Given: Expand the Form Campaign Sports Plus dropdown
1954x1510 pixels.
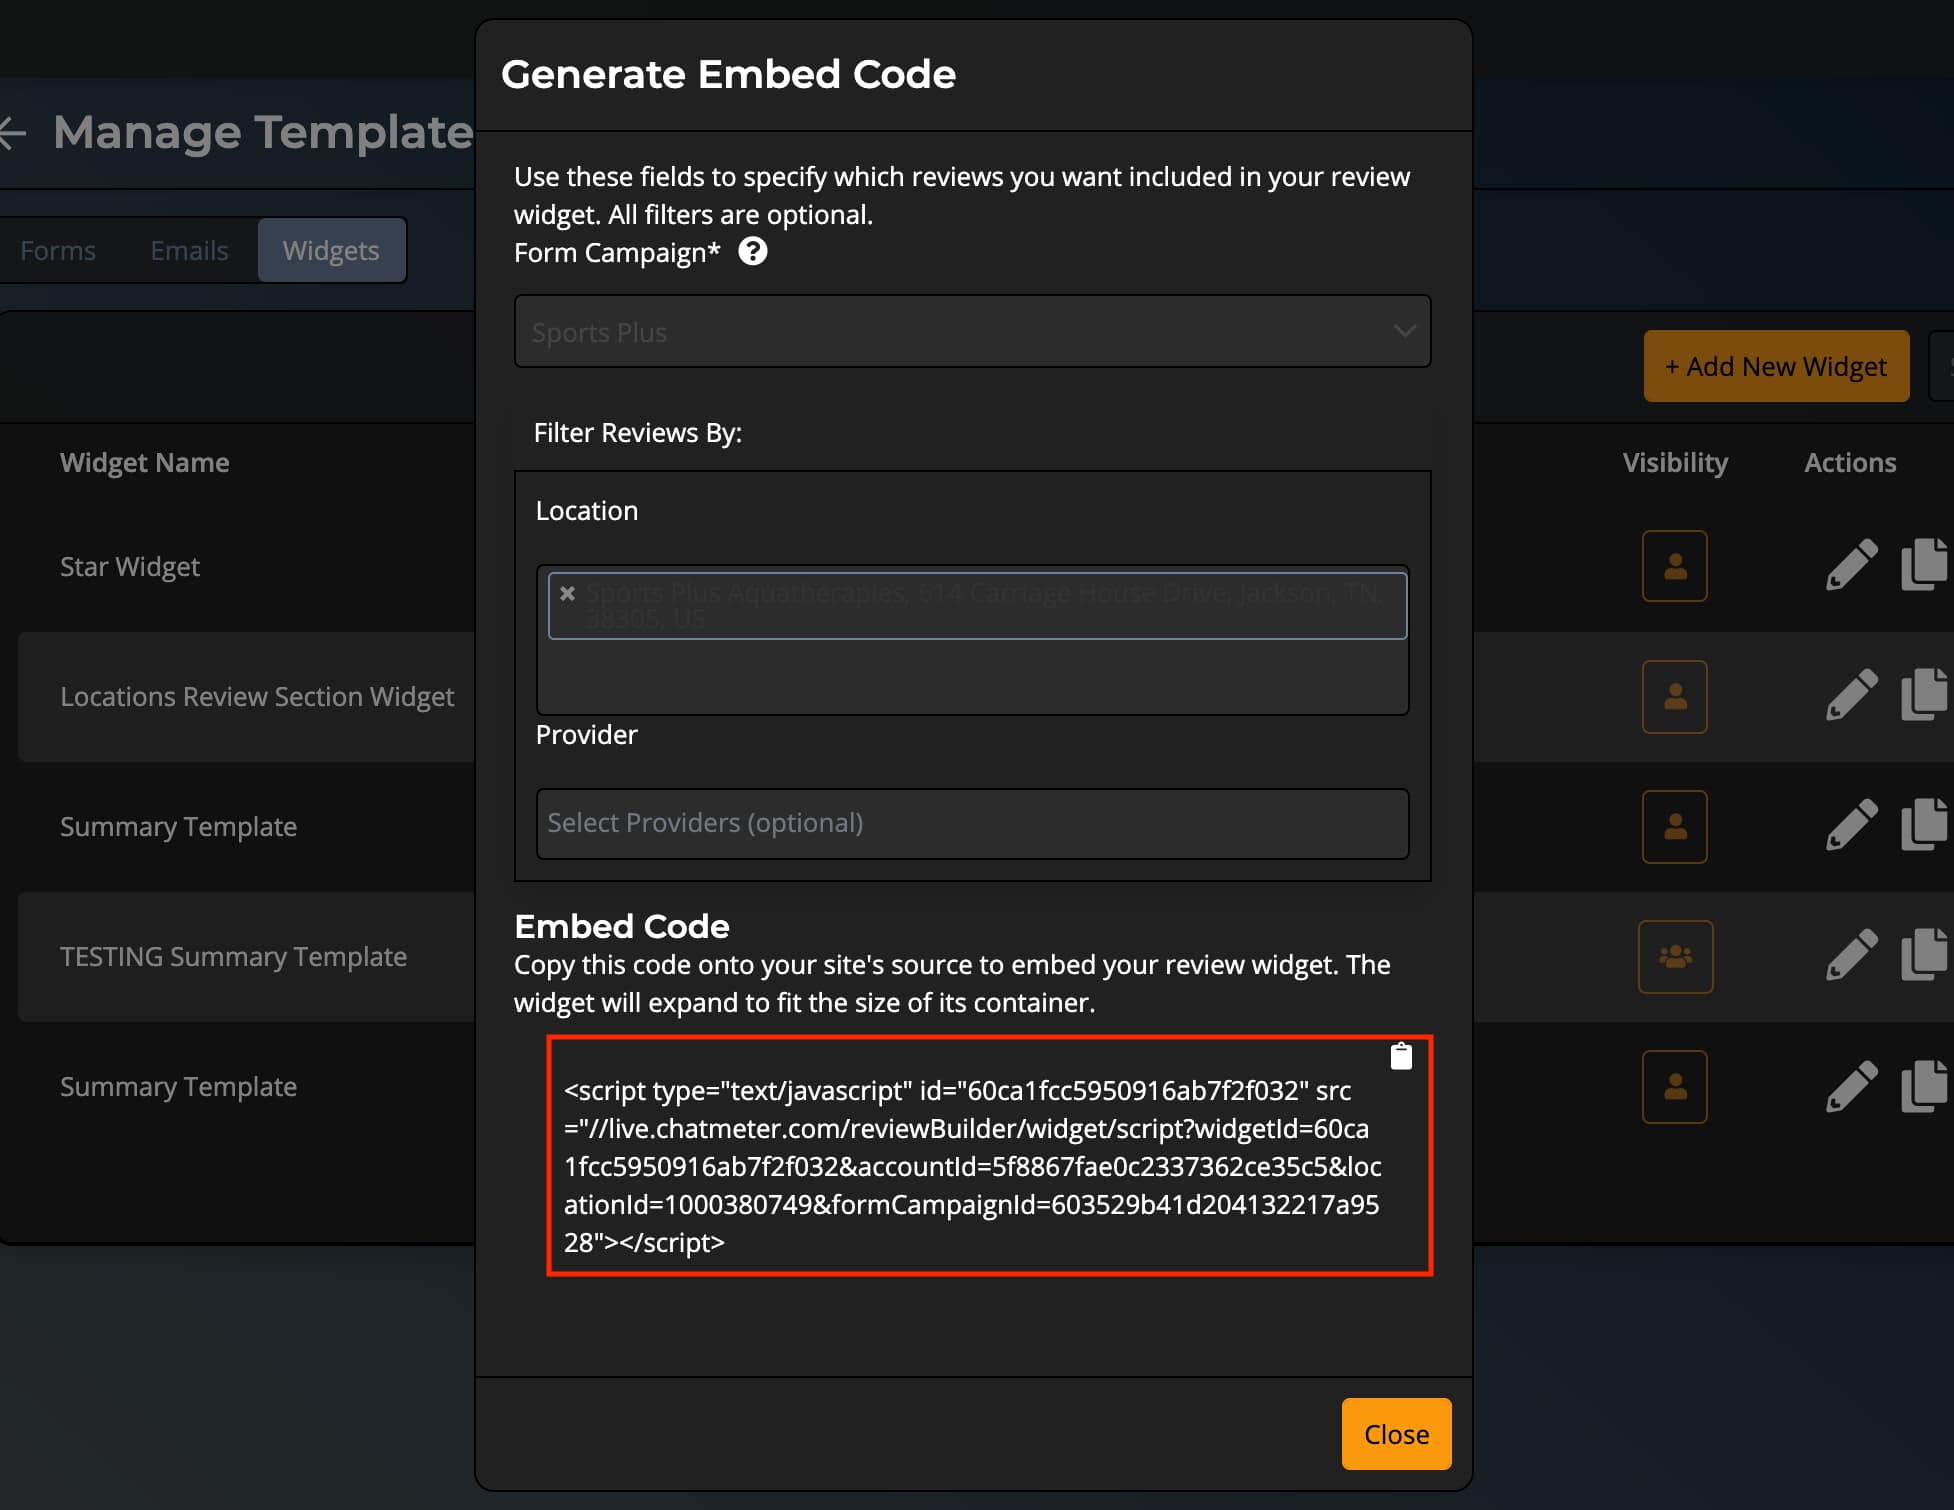Looking at the screenshot, I should point(972,331).
